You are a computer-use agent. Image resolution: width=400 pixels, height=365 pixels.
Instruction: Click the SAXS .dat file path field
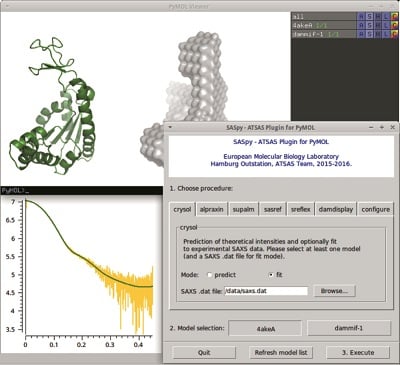[x=266, y=291]
